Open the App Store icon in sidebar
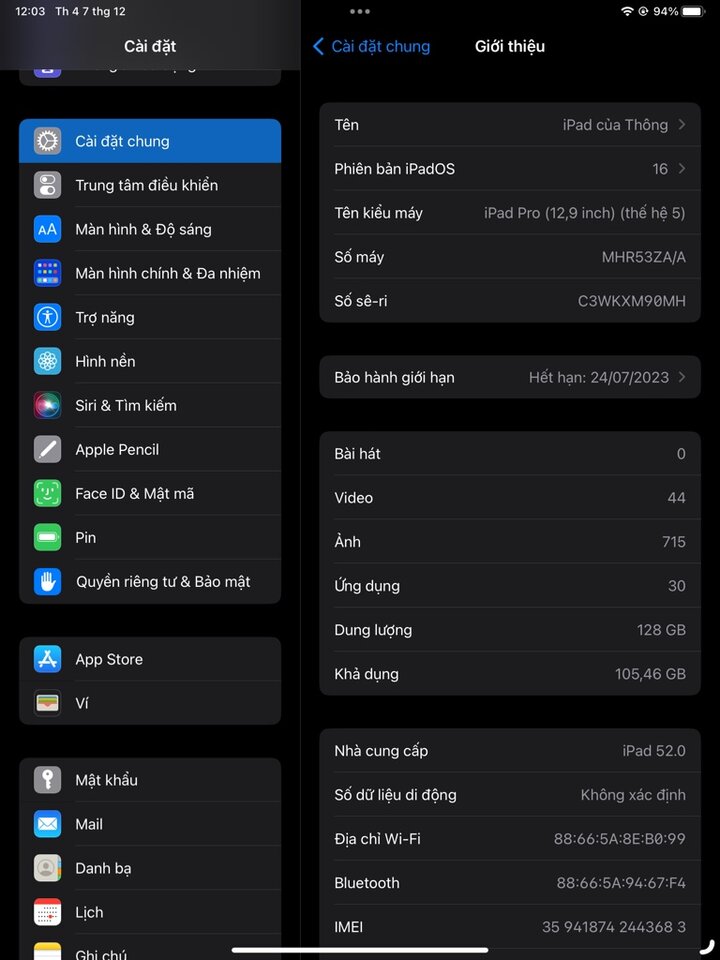This screenshot has width=720, height=960. pos(47,659)
